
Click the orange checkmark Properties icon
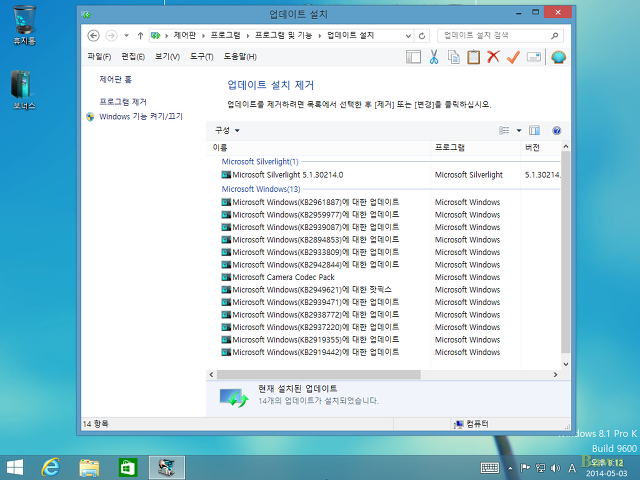(x=513, y=57)
